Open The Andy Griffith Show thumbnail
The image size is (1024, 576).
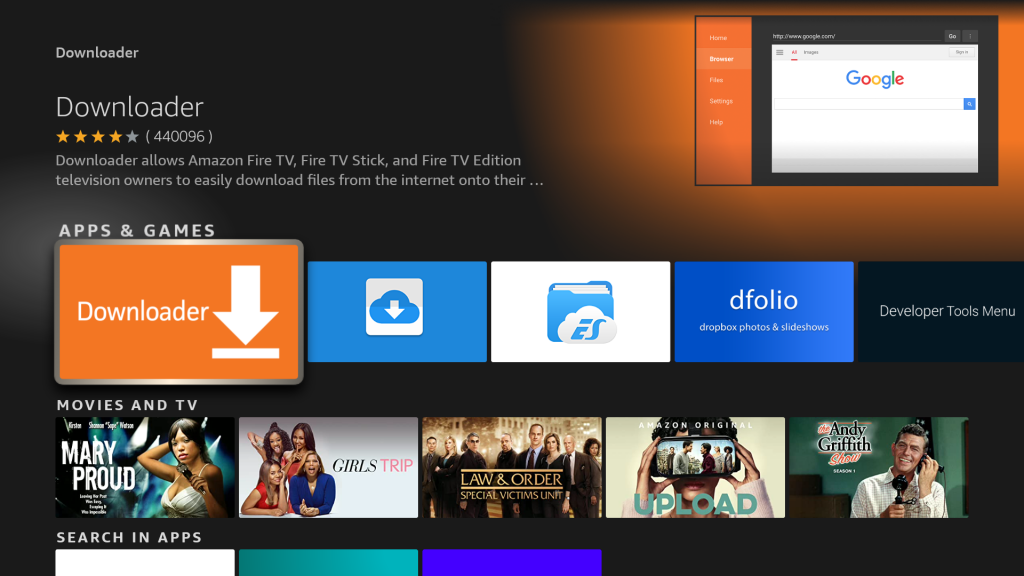tap(879, 468)
